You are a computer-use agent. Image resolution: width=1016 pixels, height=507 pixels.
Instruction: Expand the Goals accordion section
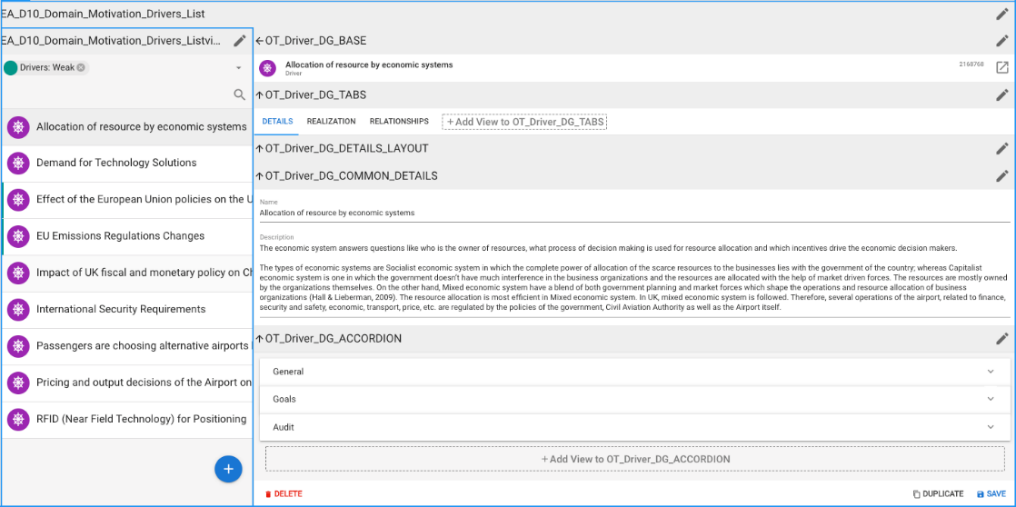635,399
